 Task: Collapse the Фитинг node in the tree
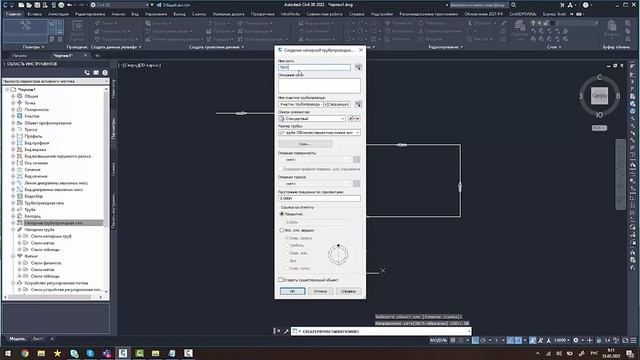click(x=13, y=256)
